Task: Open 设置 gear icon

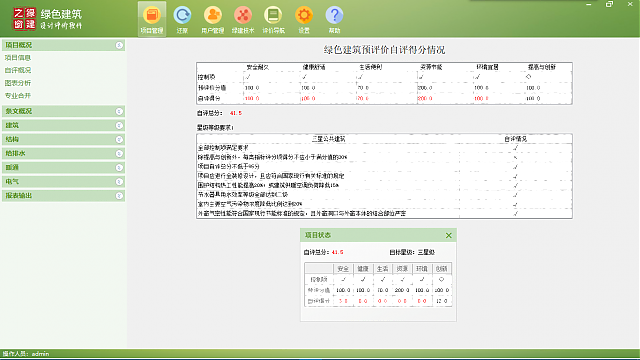Action: point(304,19)
